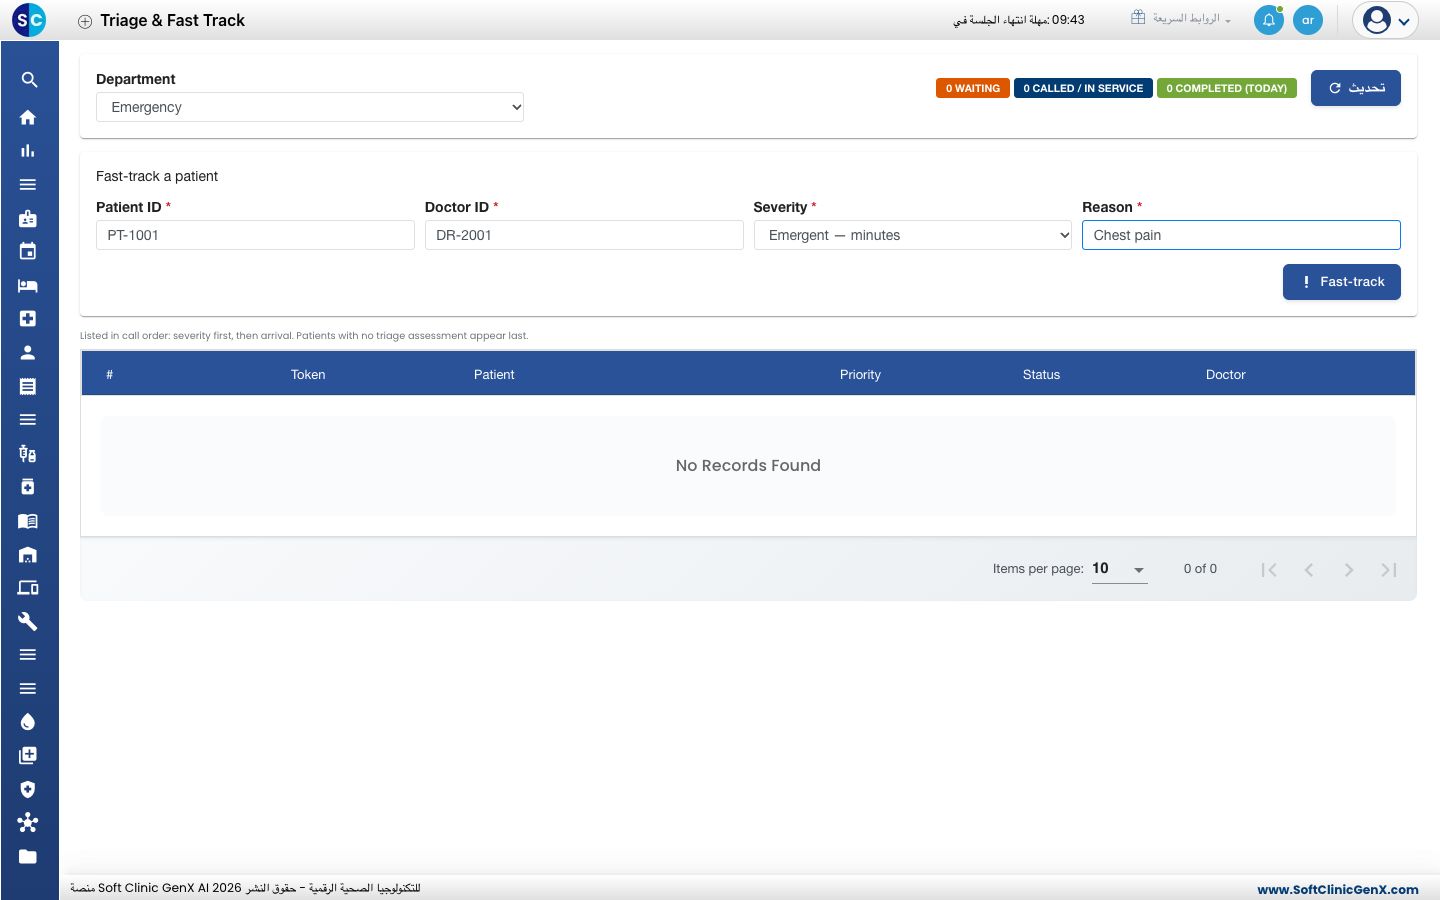The width and height of the screenshot is (1440, 900).
Task: Open the search icon in the sidebar
Action: (29, 80)
